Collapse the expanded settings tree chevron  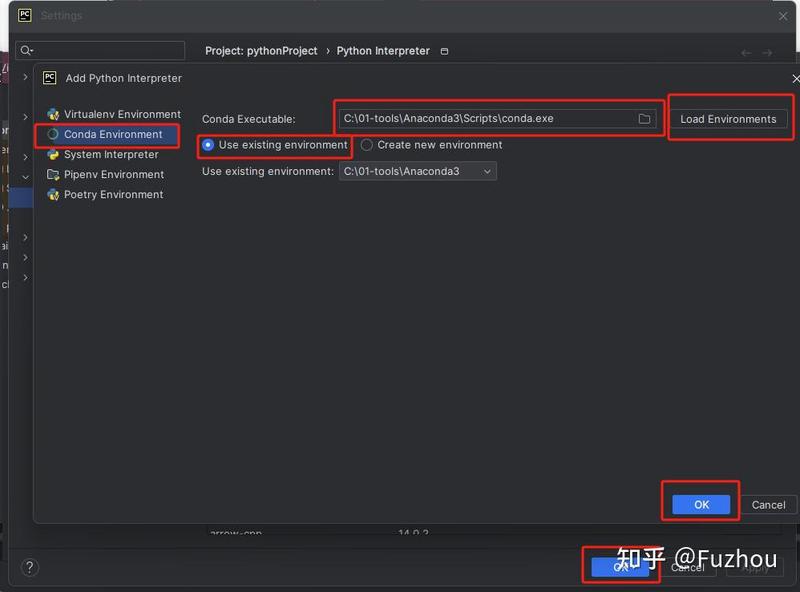[25, 177]
